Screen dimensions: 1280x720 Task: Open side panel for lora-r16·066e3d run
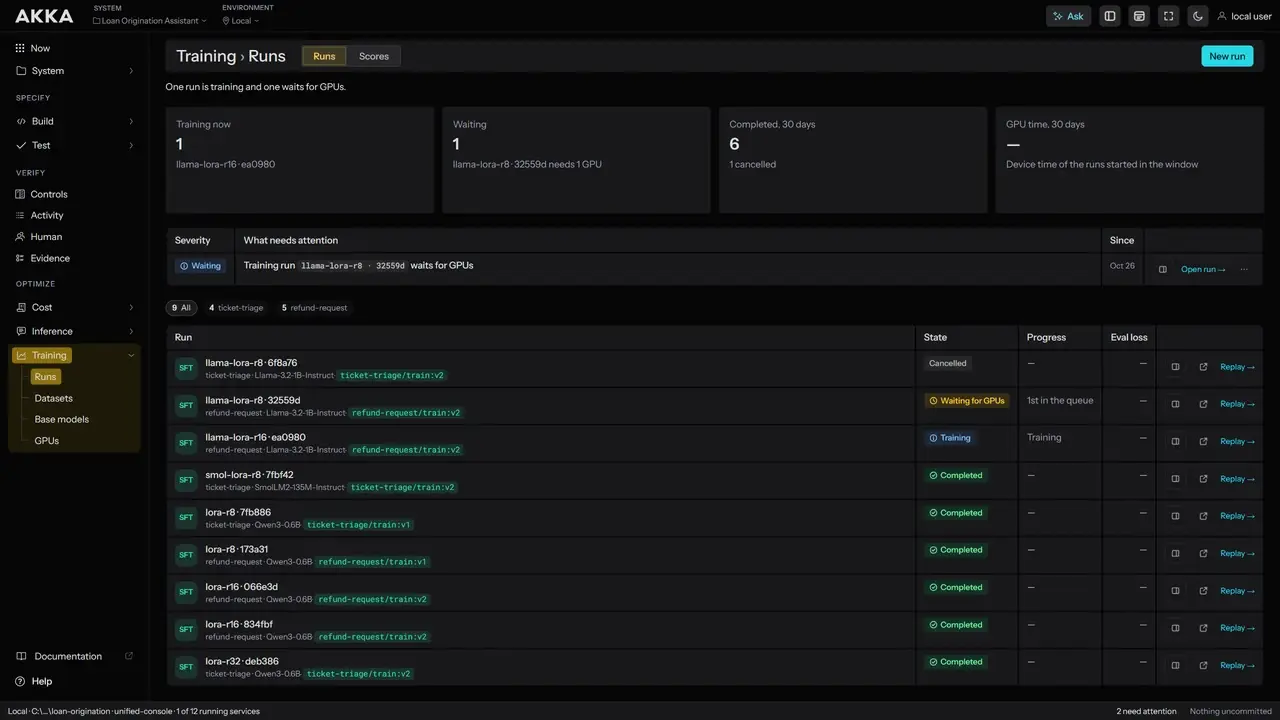[x=1175, y=591]
